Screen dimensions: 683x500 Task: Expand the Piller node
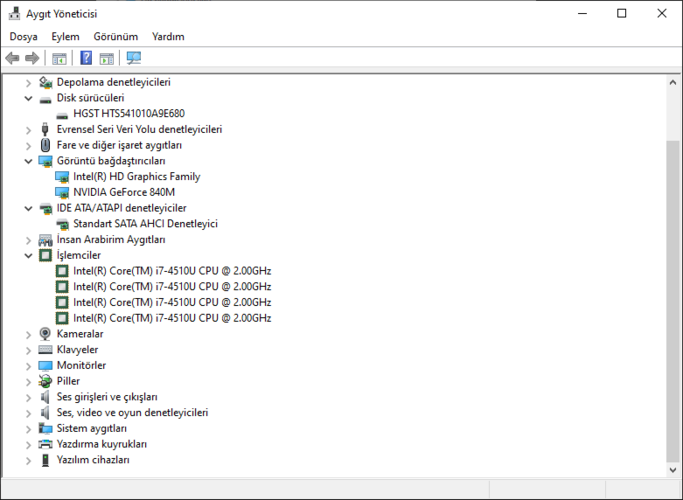(x=28, y=382)
